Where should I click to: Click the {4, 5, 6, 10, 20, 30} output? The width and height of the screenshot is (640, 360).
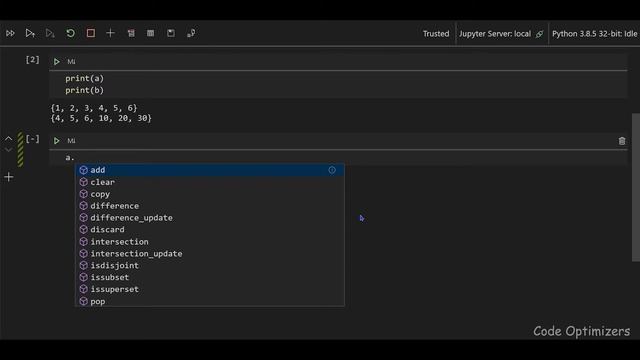click(x=101, y=118)
